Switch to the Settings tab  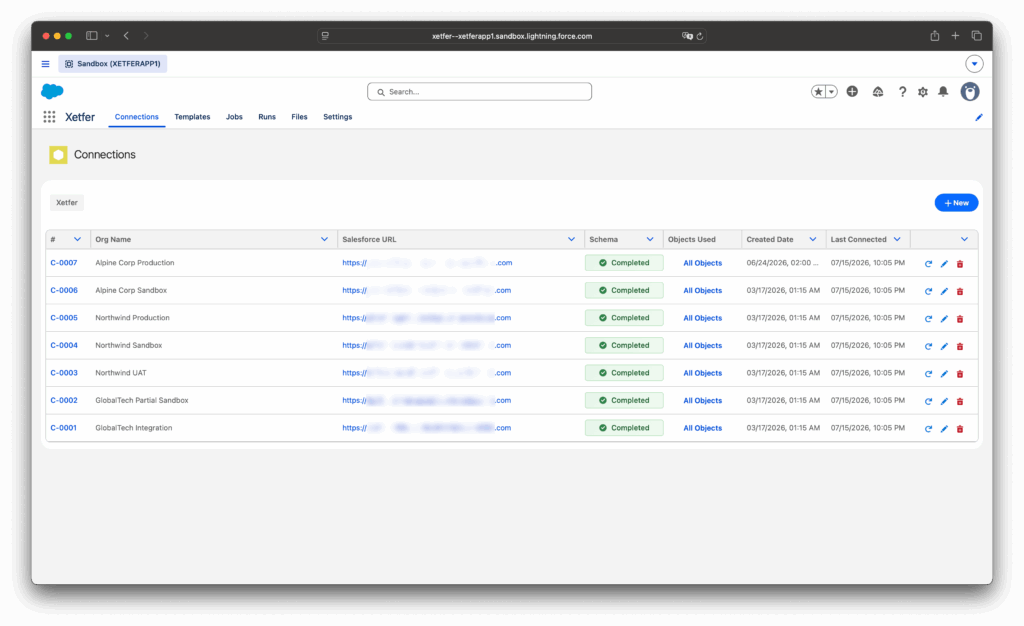[338, 117]
